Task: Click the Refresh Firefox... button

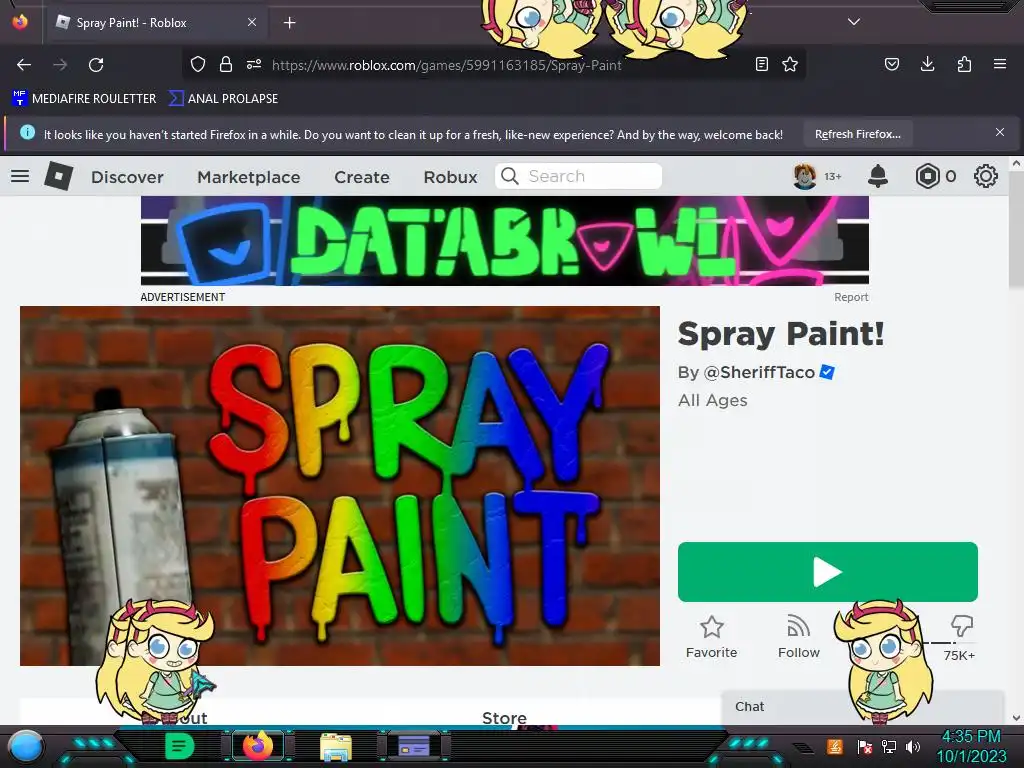Action: (x=857, y=134)
